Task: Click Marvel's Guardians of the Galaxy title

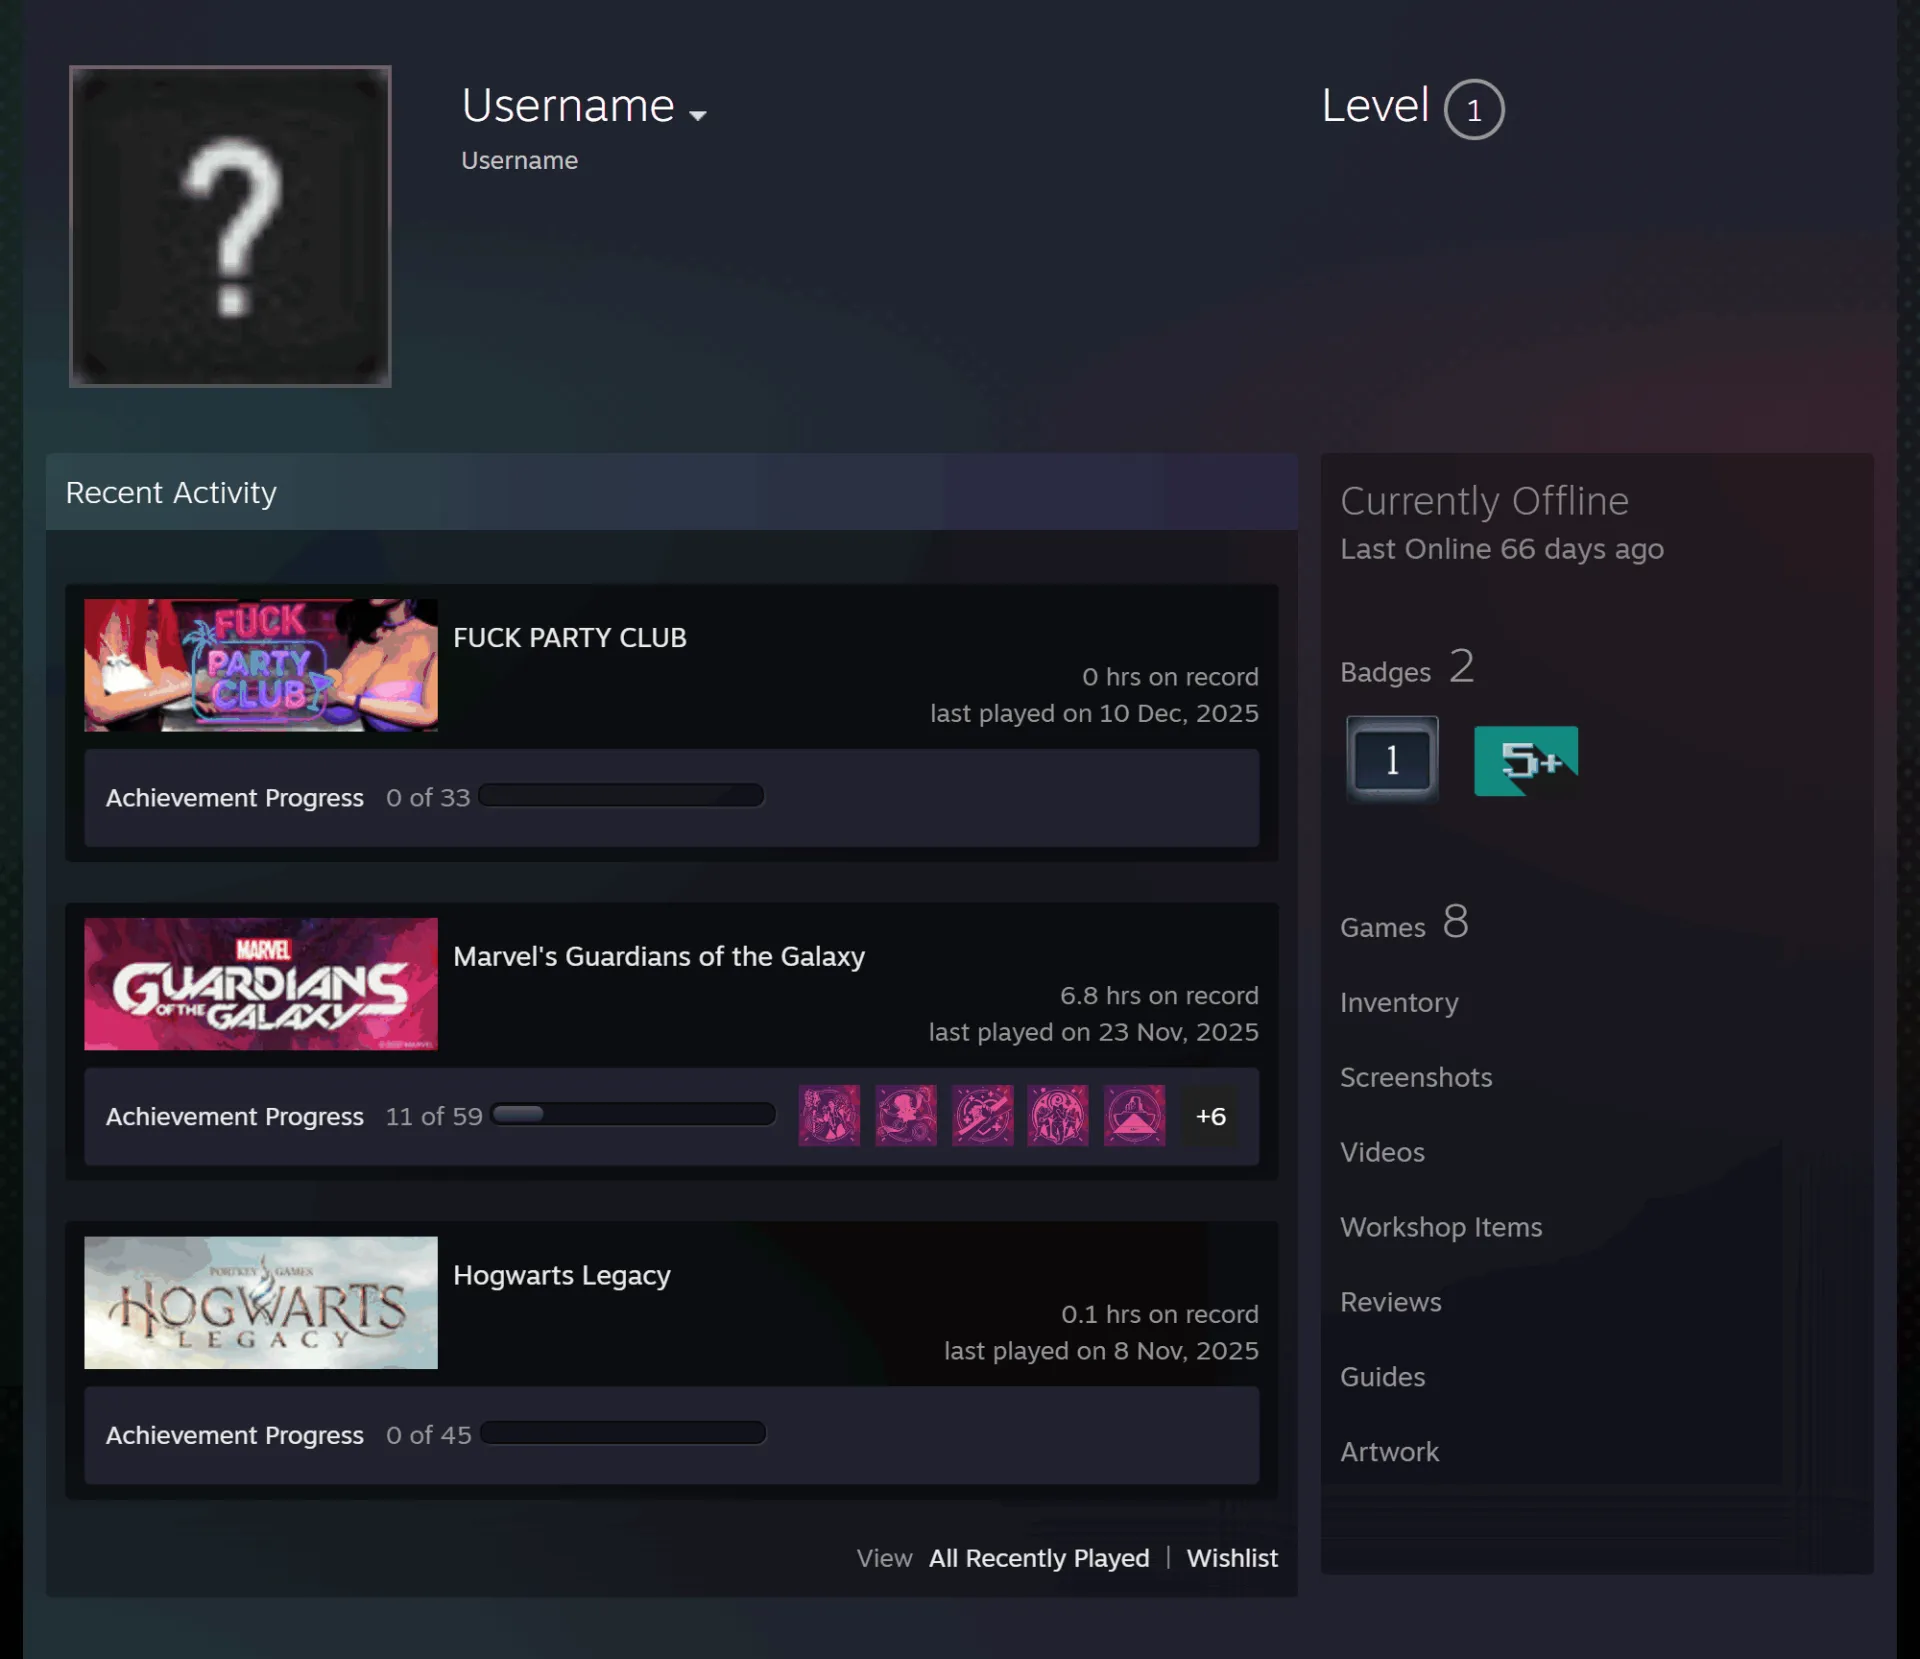Action: [659, 957]
